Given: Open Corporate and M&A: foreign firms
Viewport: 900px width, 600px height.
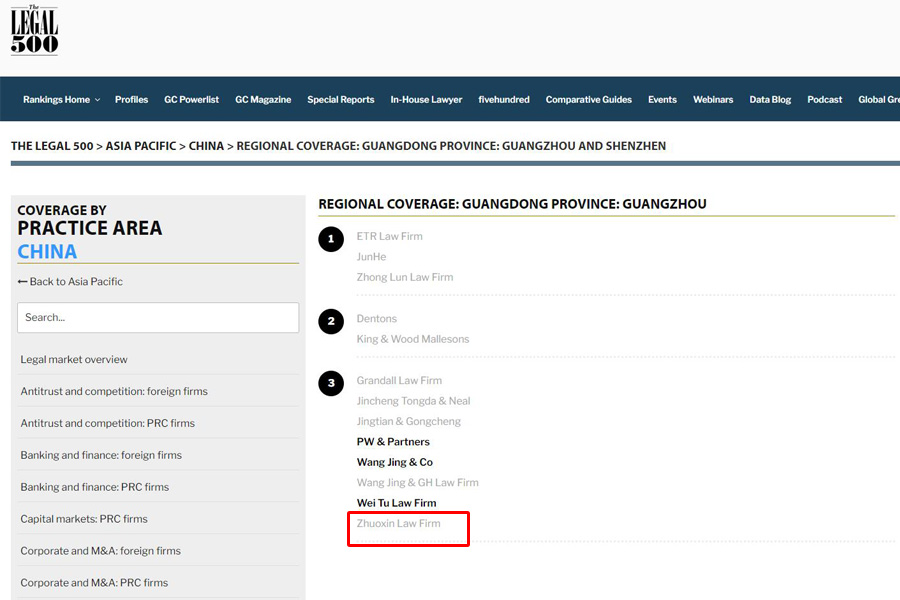Looking at the screenshot, I should (100, 551).
